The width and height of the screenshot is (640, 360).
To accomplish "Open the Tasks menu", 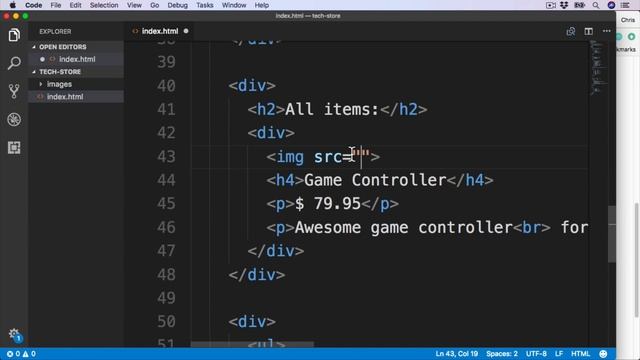I will tap(204, 5).
